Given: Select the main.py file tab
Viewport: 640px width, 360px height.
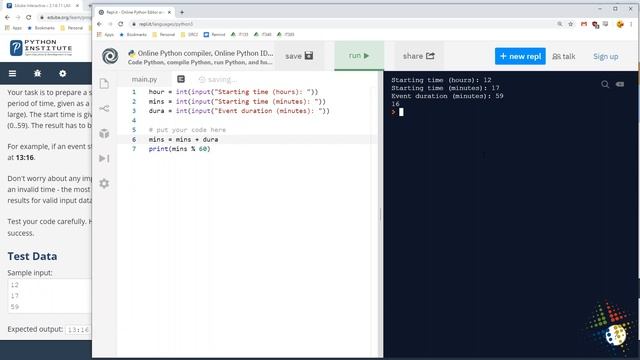Looking at the screenshot, I should pos(144,79).
